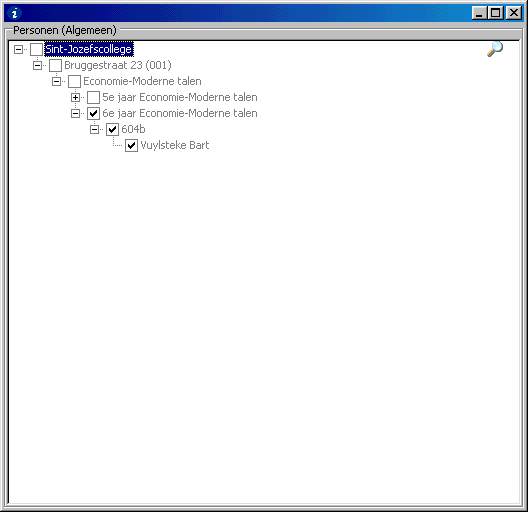Expand the 5e jaar Economie-Moderne talen node
Image resolution: width=528 pixels, height=512 pixels.
tap(75, 98)
